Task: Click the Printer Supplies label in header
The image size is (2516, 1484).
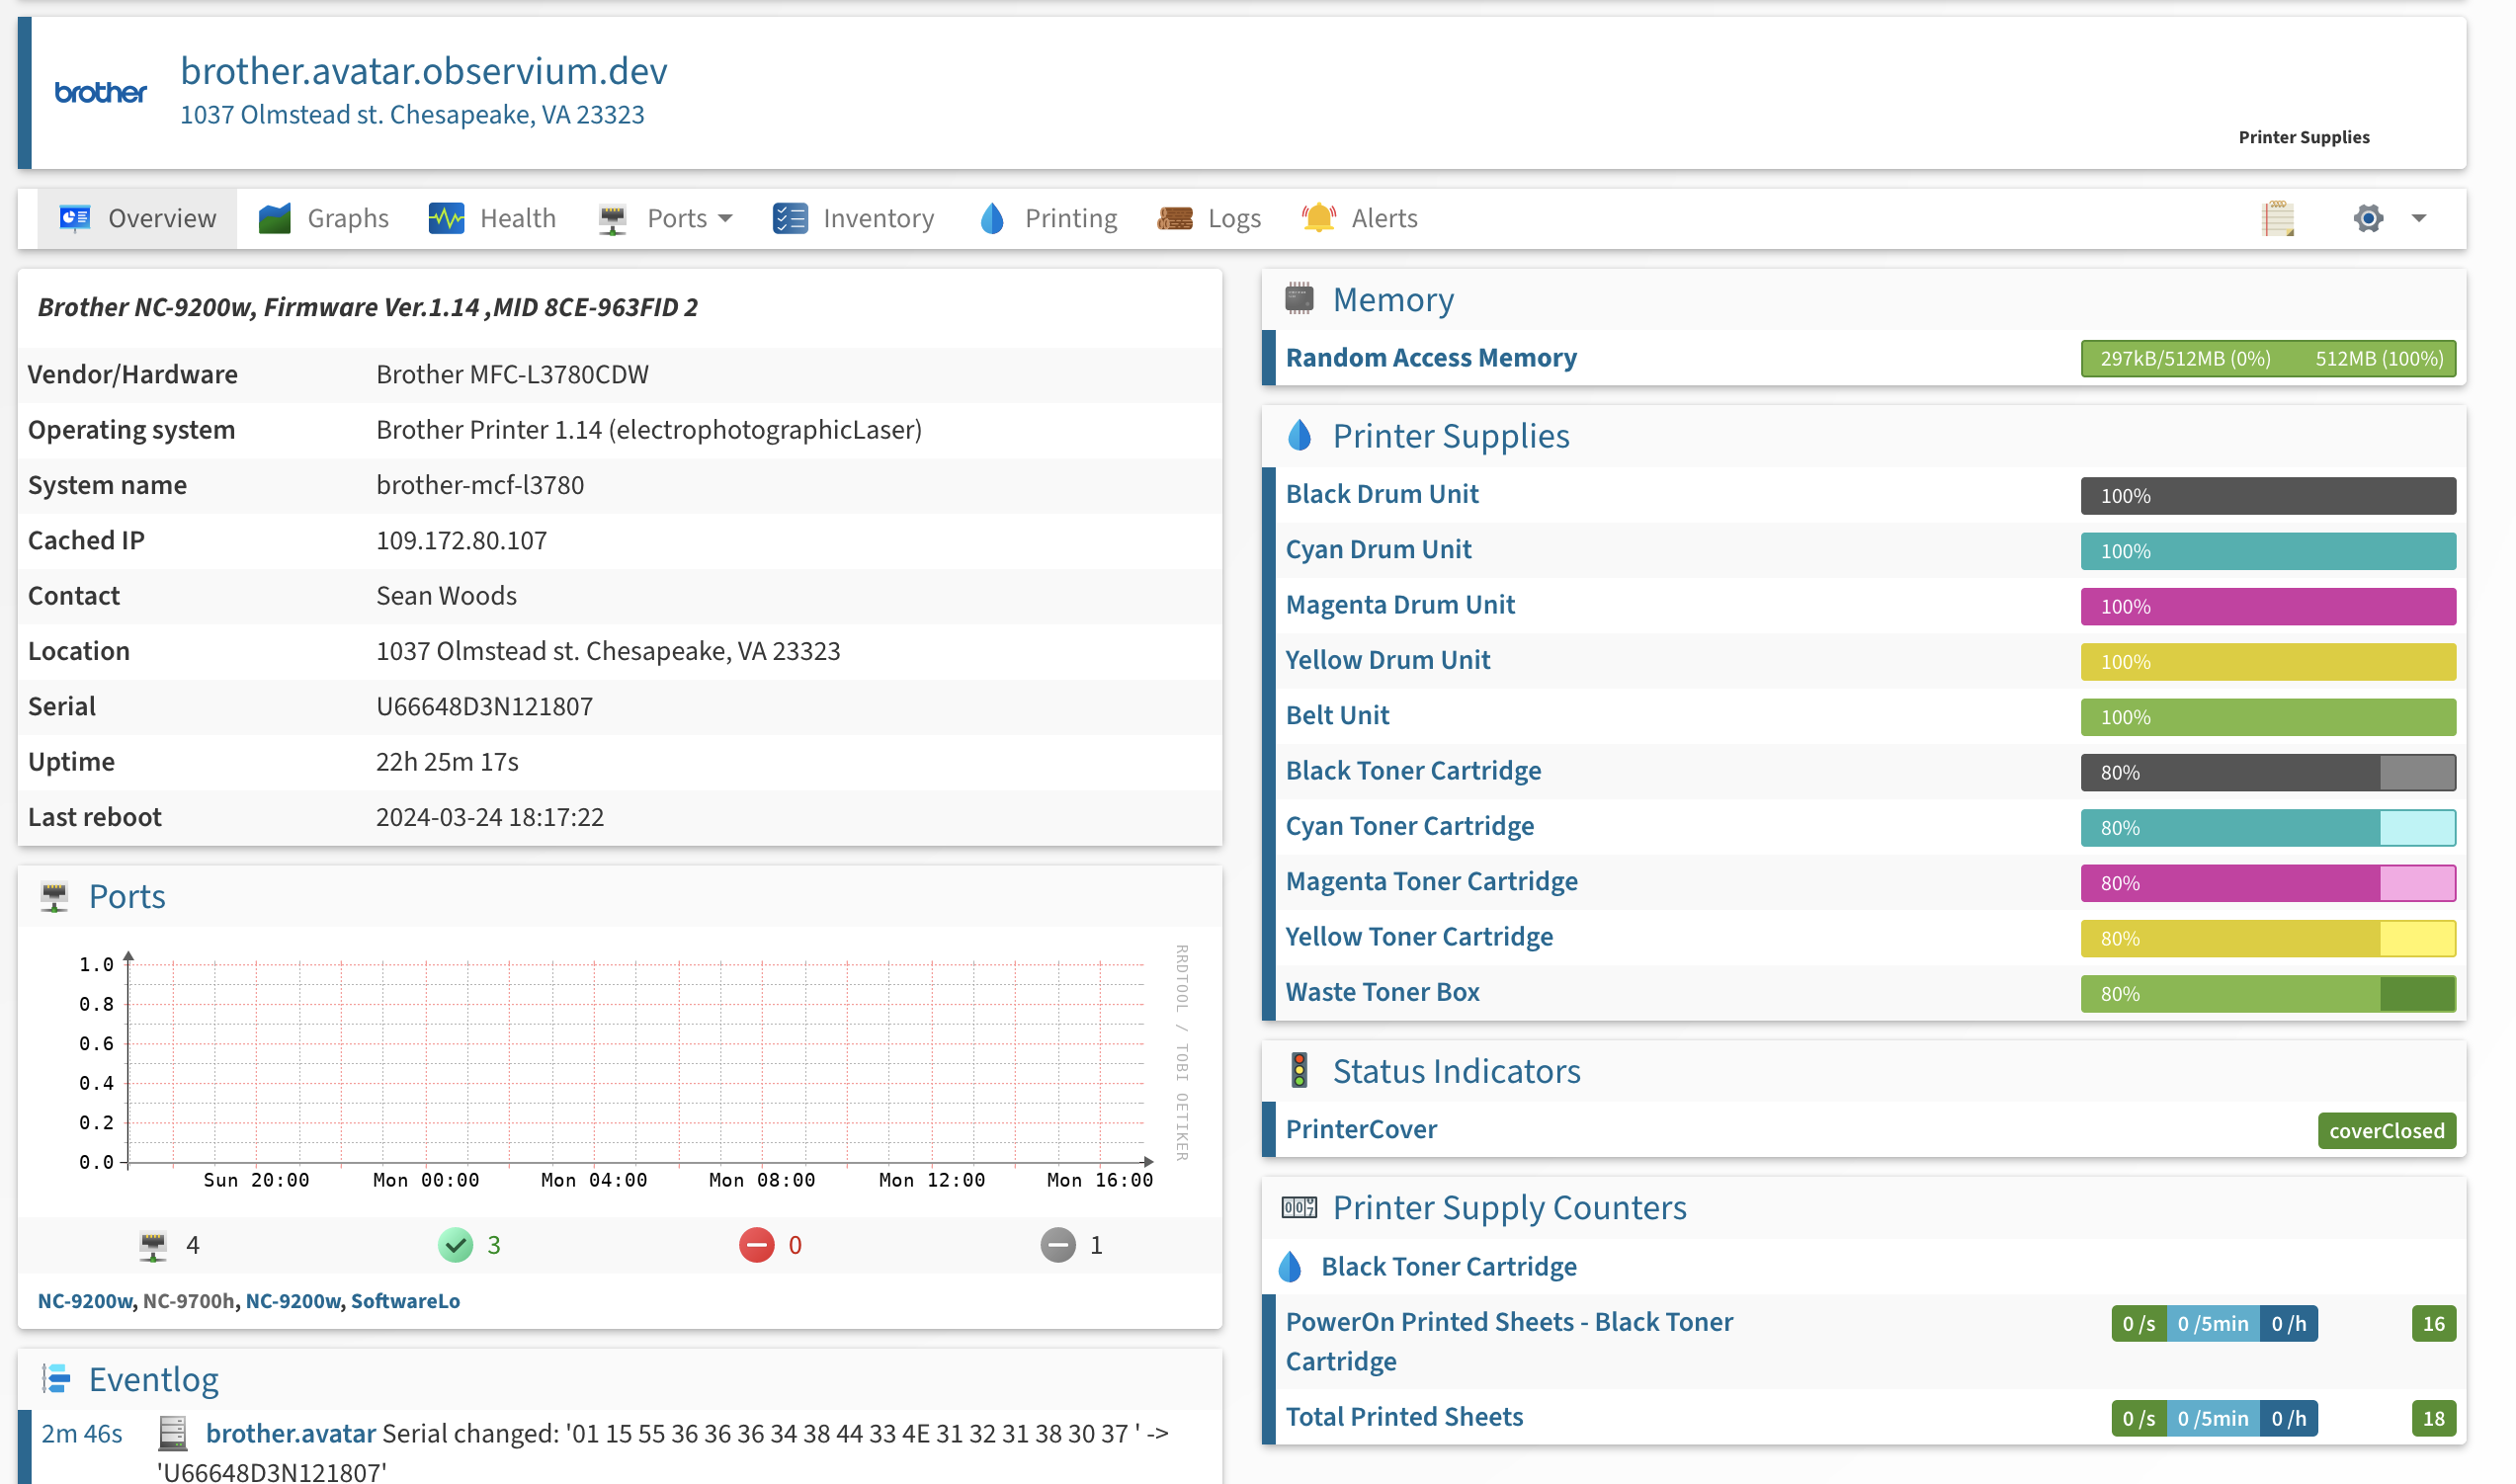Action: point(2303,137)
